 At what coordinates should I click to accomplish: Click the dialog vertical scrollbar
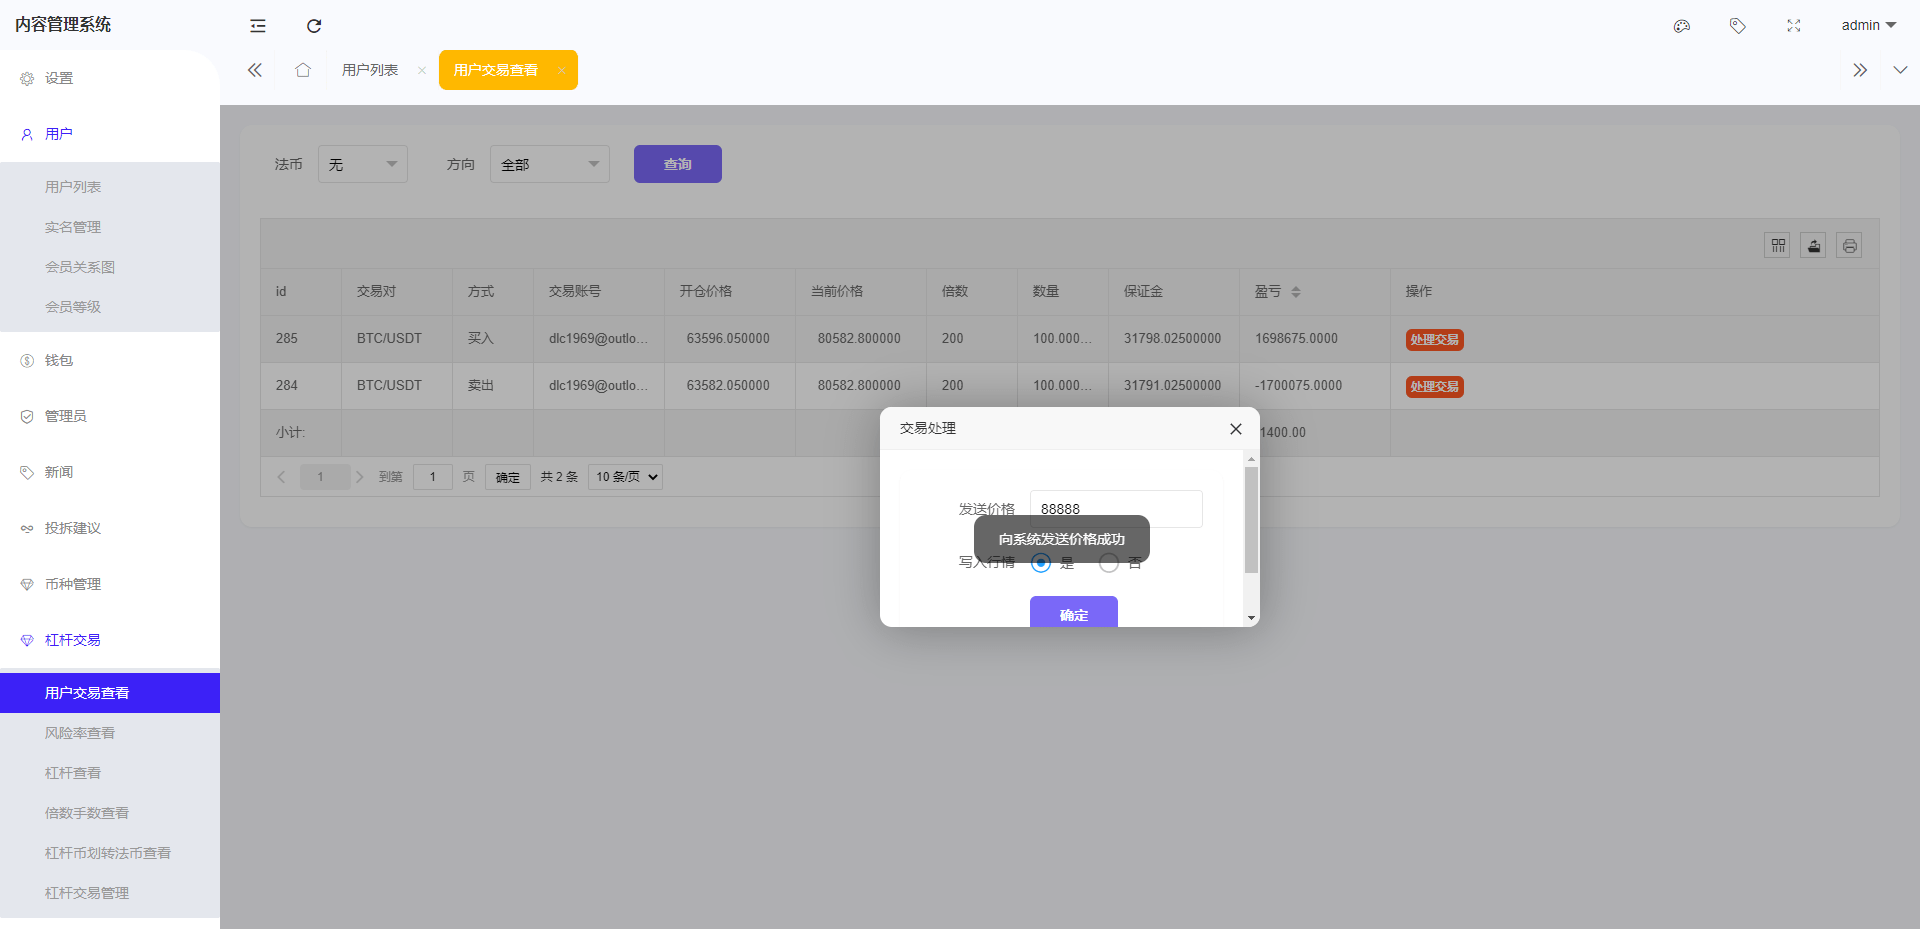1251,520
